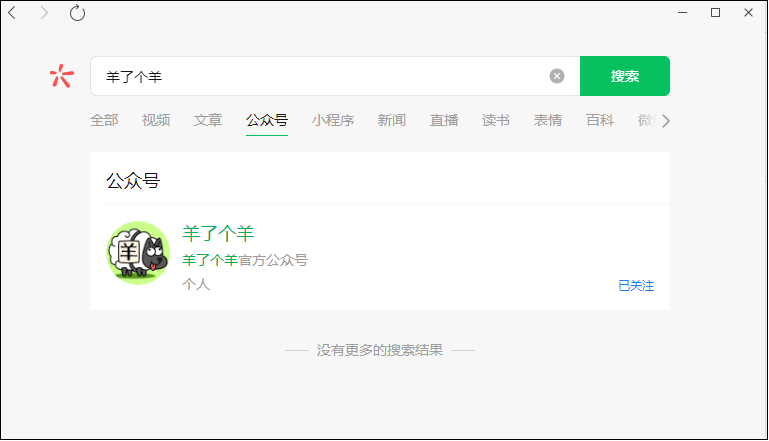Clear the search box with the X icon
Viewport: 769px width, 441px height.
[x=557, y=76]
